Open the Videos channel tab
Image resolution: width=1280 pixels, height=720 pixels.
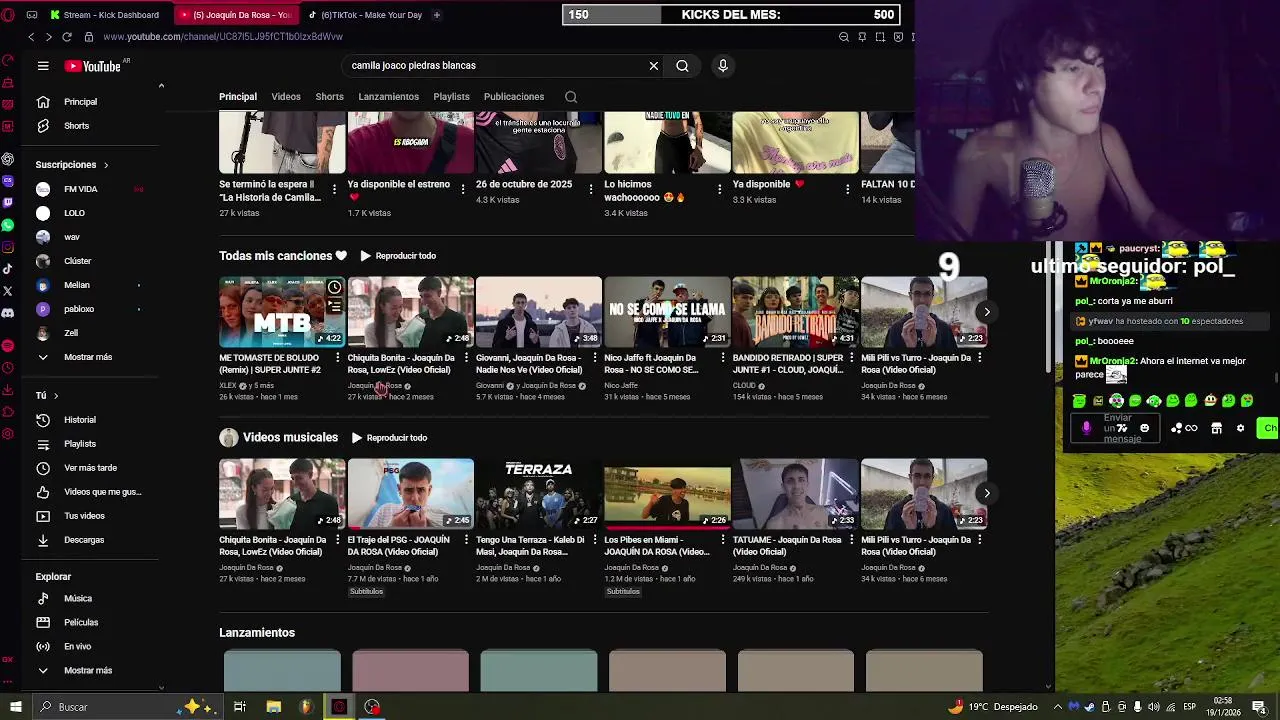[x=286, y=97]
